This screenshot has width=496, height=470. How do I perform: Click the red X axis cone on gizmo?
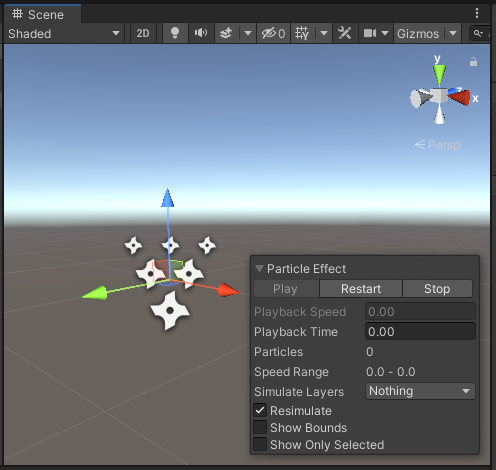tap(460, 97)
